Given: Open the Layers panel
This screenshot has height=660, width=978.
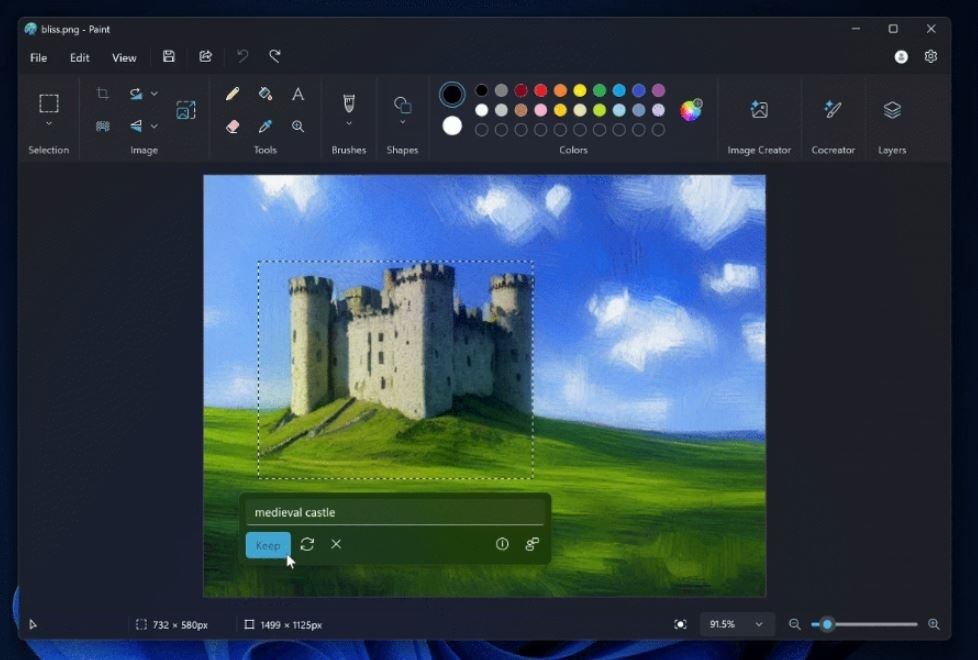Looking at the screenshot, I should coord(891,108).
